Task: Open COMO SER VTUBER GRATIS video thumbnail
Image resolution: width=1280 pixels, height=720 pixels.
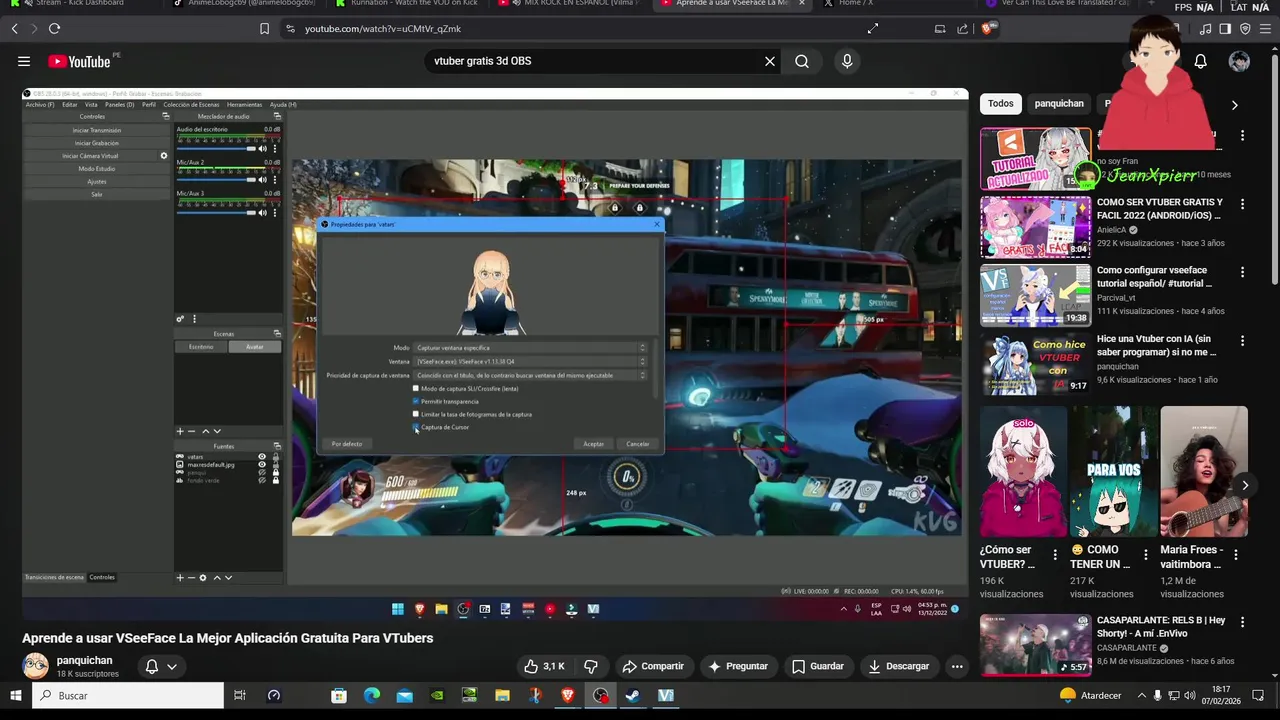Action: coord(1035,227)
